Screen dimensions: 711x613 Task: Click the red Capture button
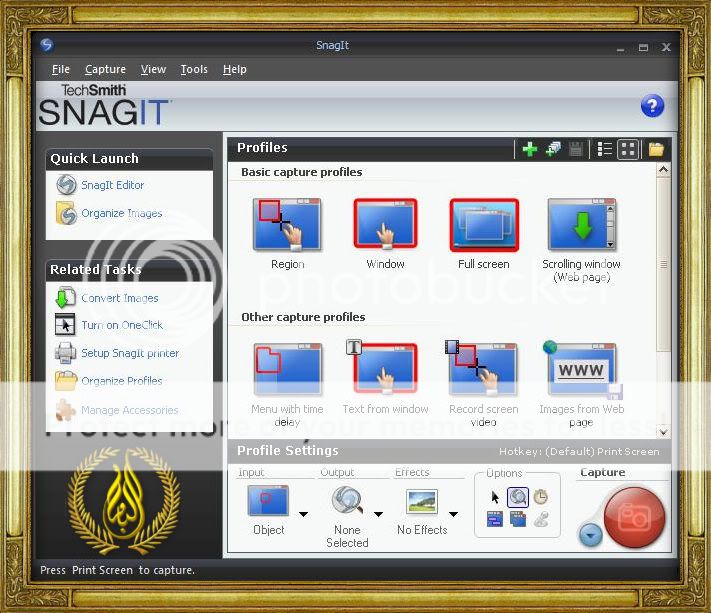pyautogui.click(x=635, y=517)
